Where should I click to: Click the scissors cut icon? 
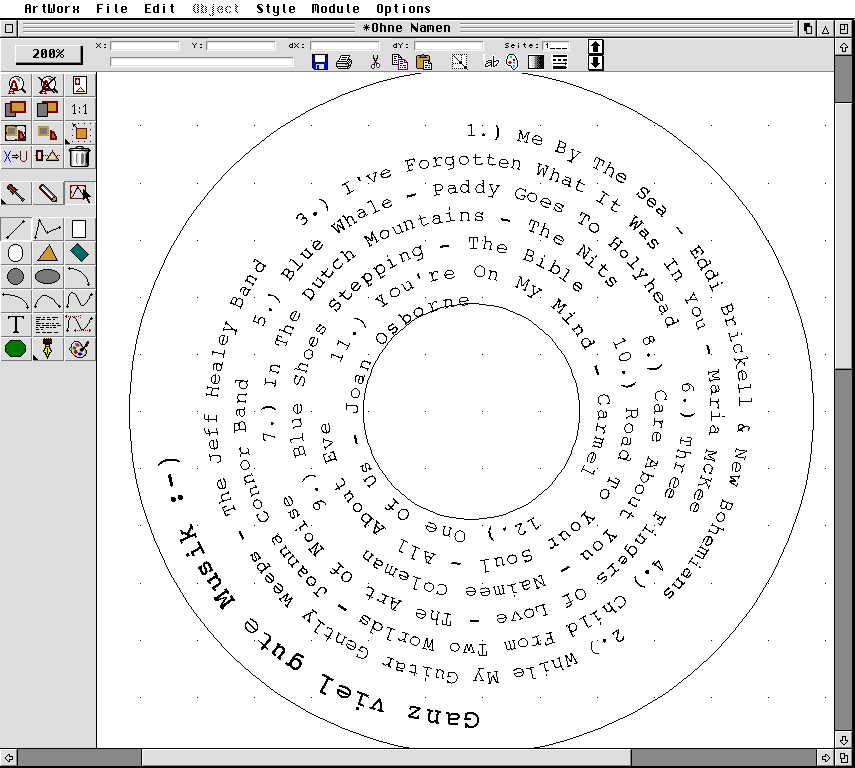tap(375, 62)
